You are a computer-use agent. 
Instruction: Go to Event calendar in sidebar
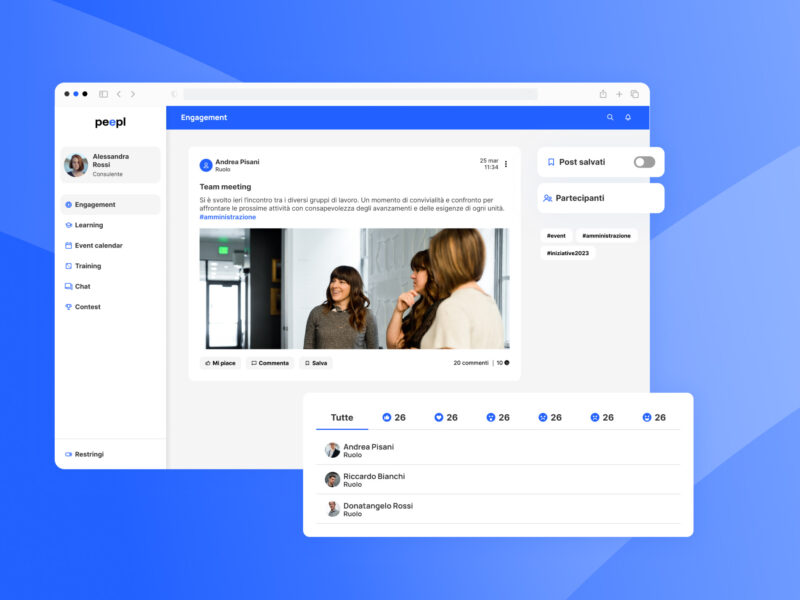coord(98,246)
